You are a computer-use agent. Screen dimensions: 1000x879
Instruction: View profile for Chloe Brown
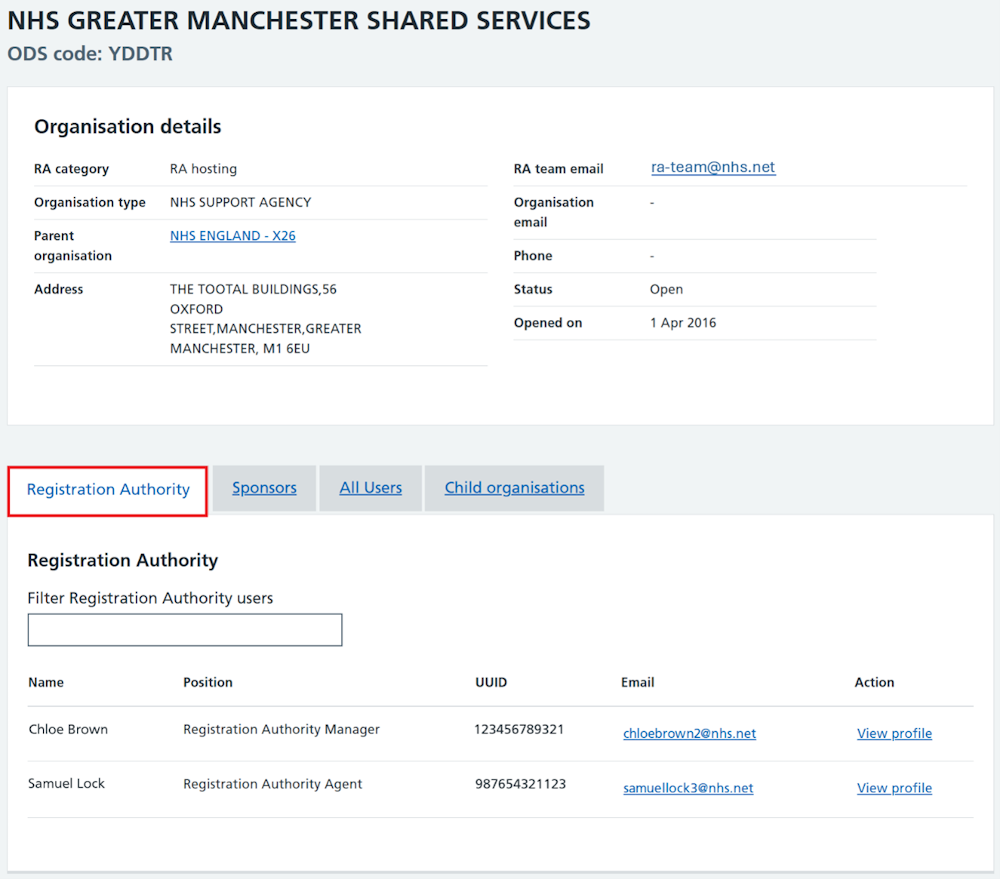894,733
